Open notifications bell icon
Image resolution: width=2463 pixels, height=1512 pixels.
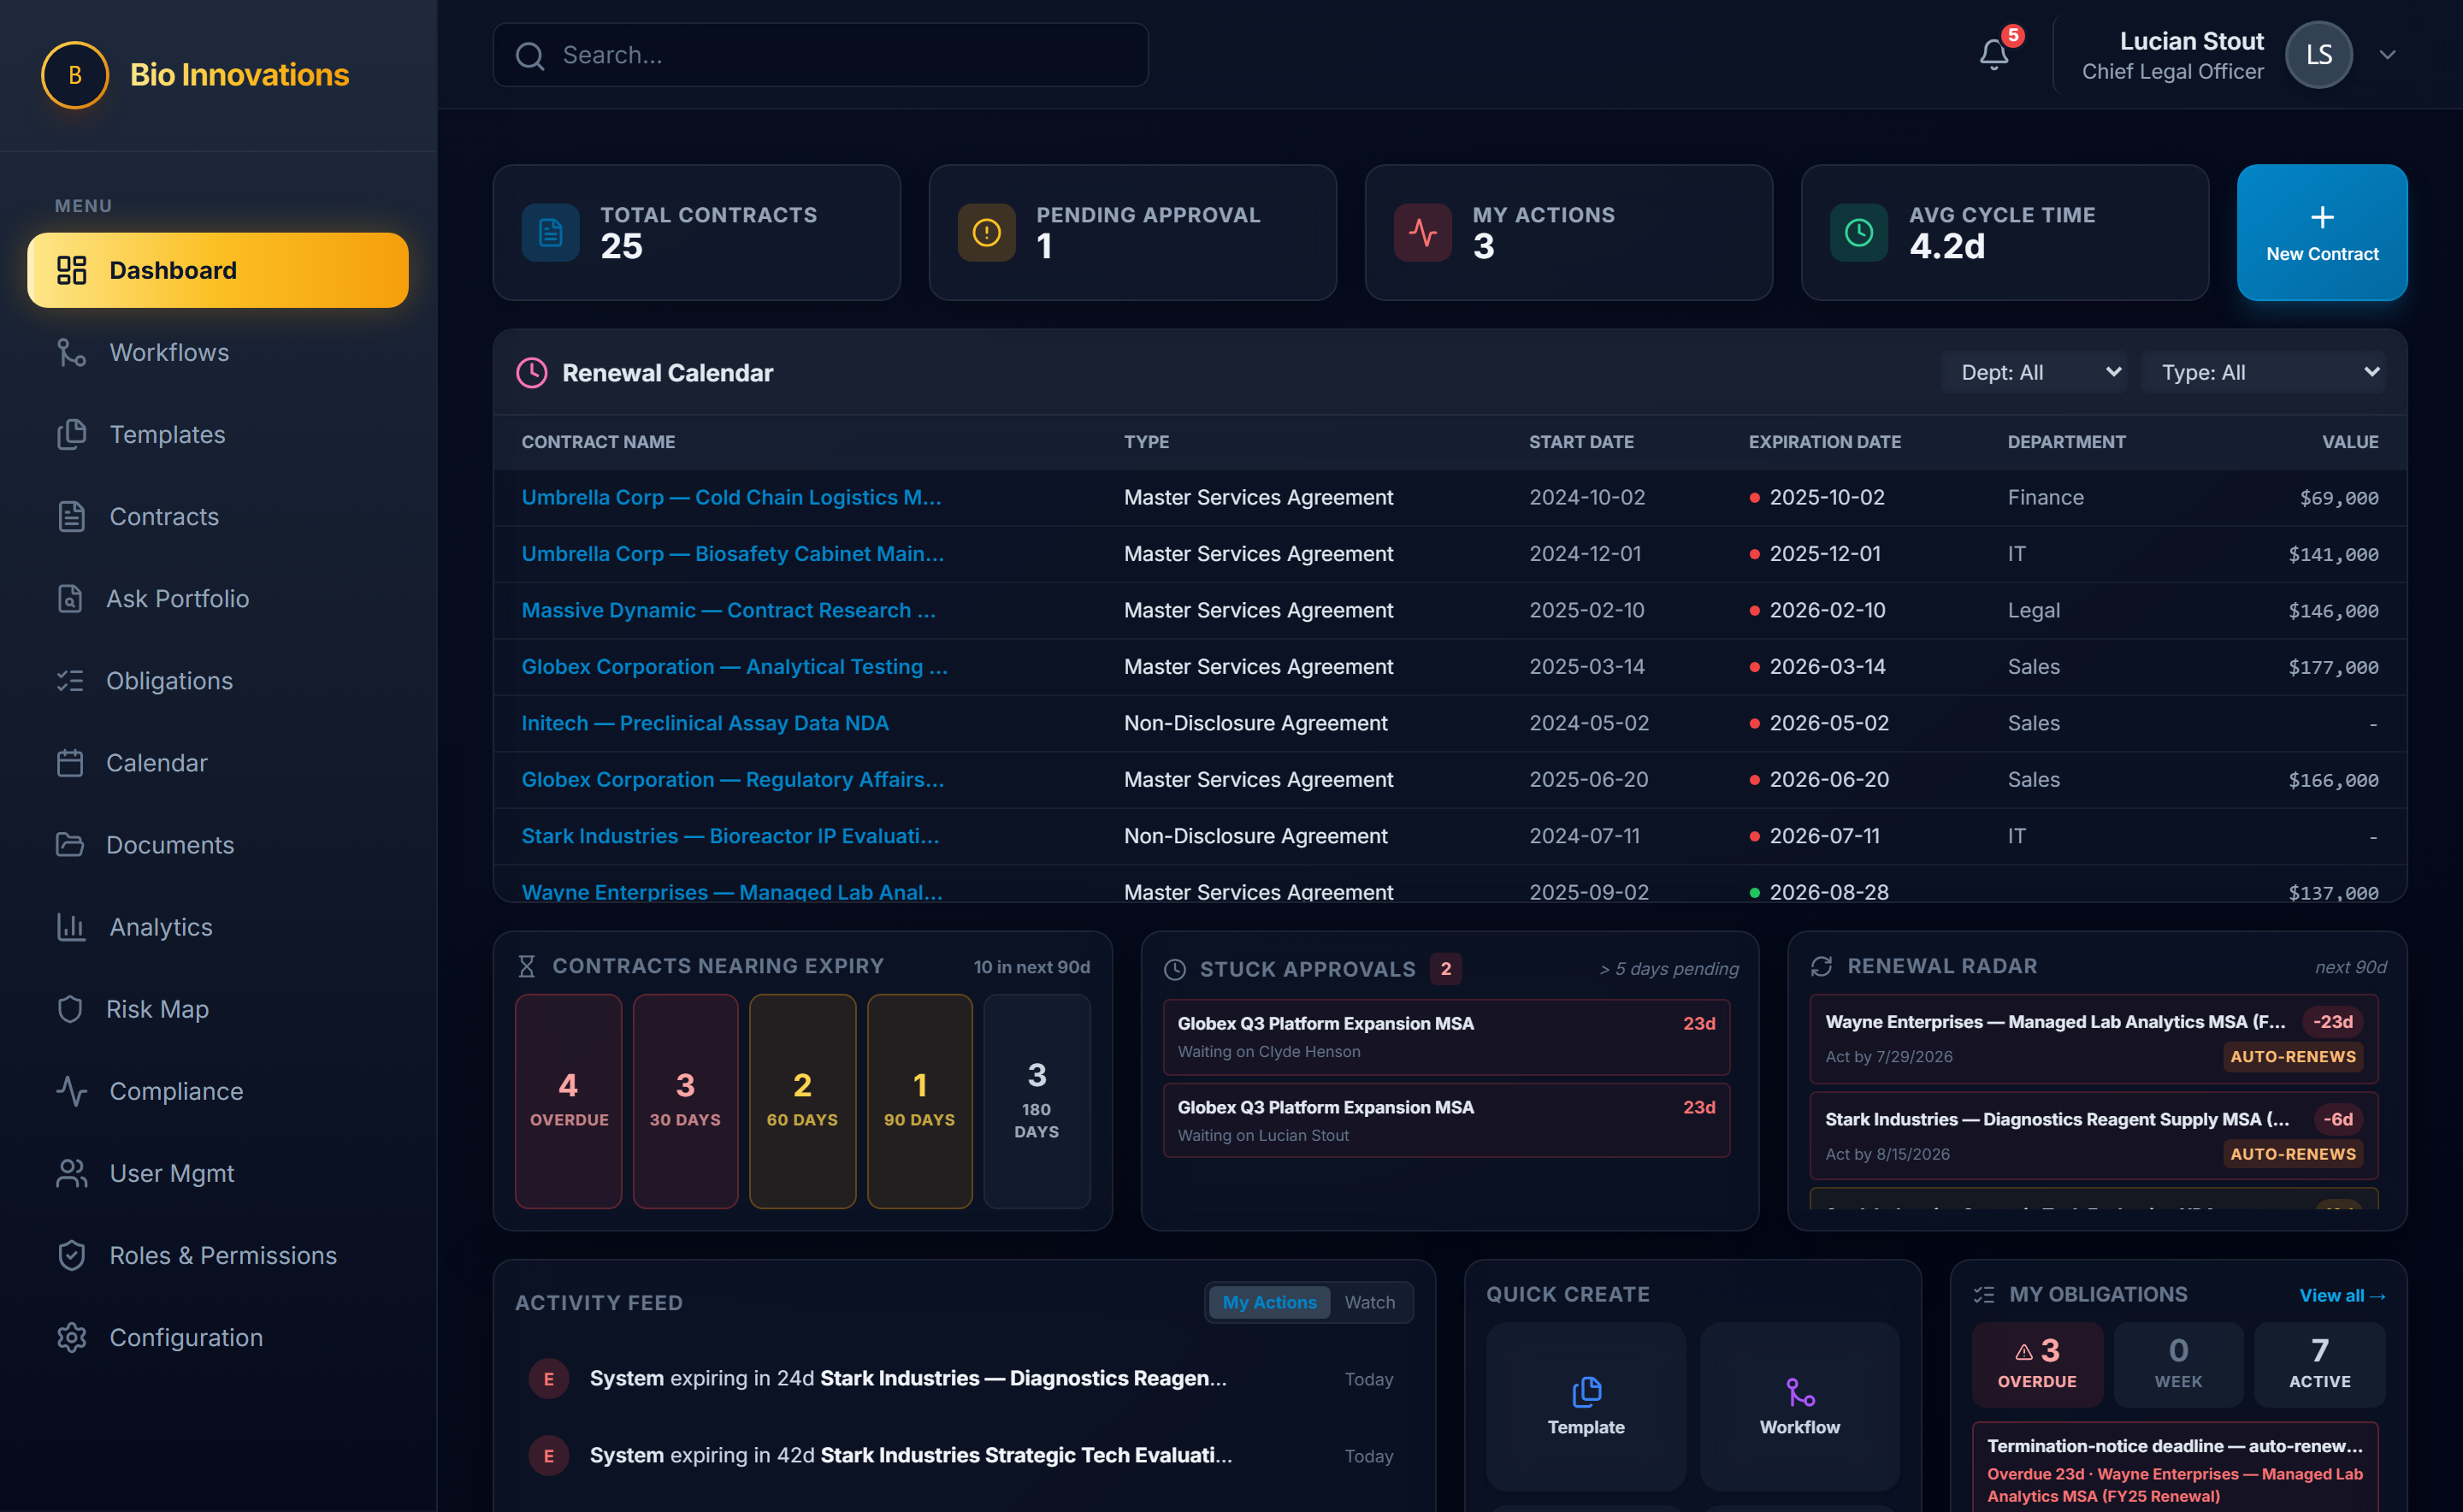[x=1993, y=54]
